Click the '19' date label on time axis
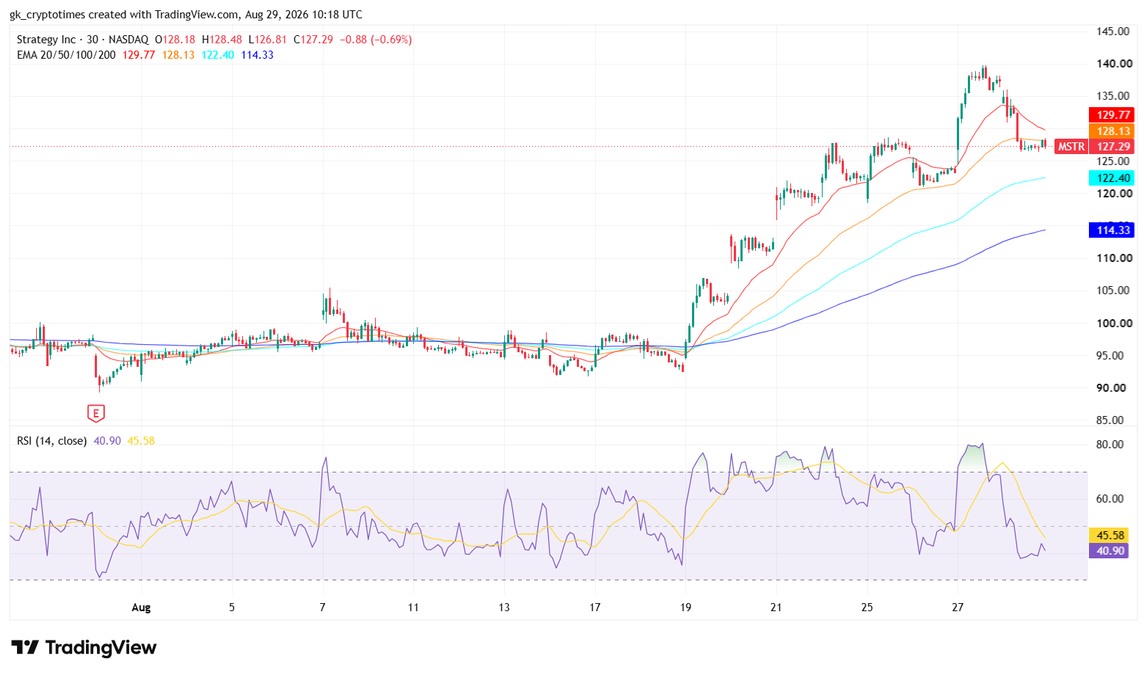This screenshot has height=675, width=1147. pos(685,607)
